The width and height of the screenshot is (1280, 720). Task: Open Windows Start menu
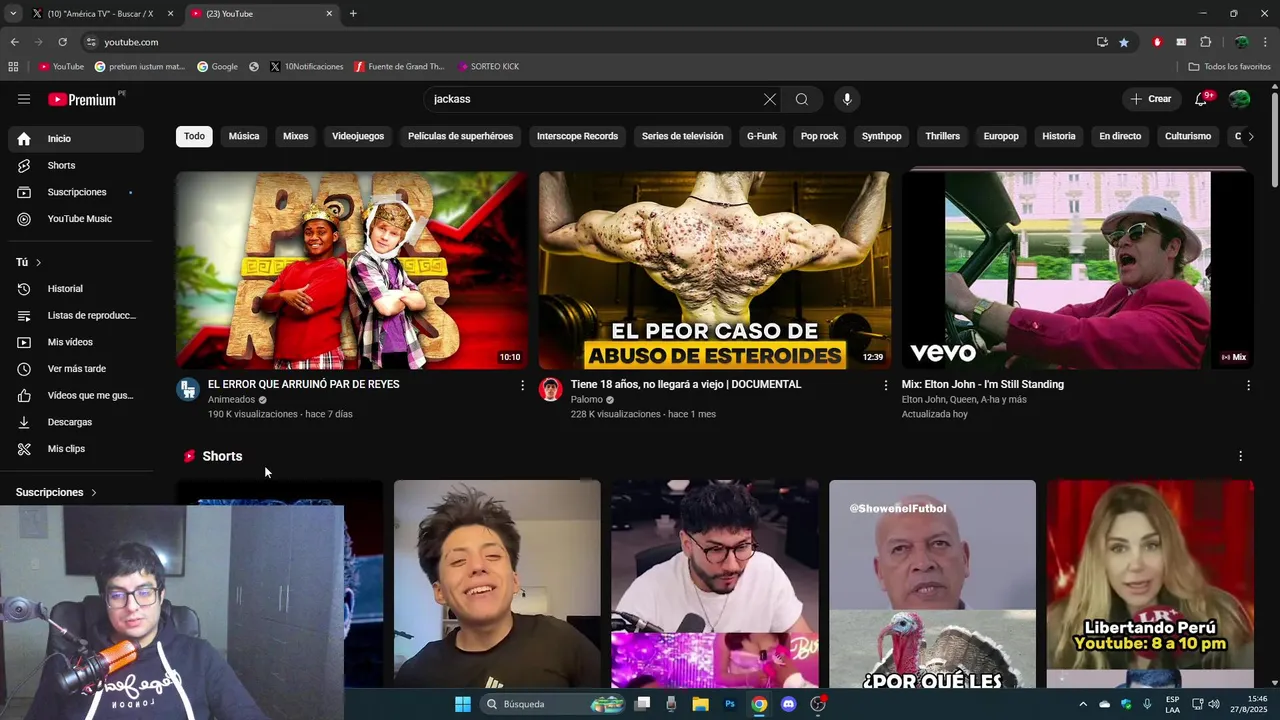pos(463,704)
